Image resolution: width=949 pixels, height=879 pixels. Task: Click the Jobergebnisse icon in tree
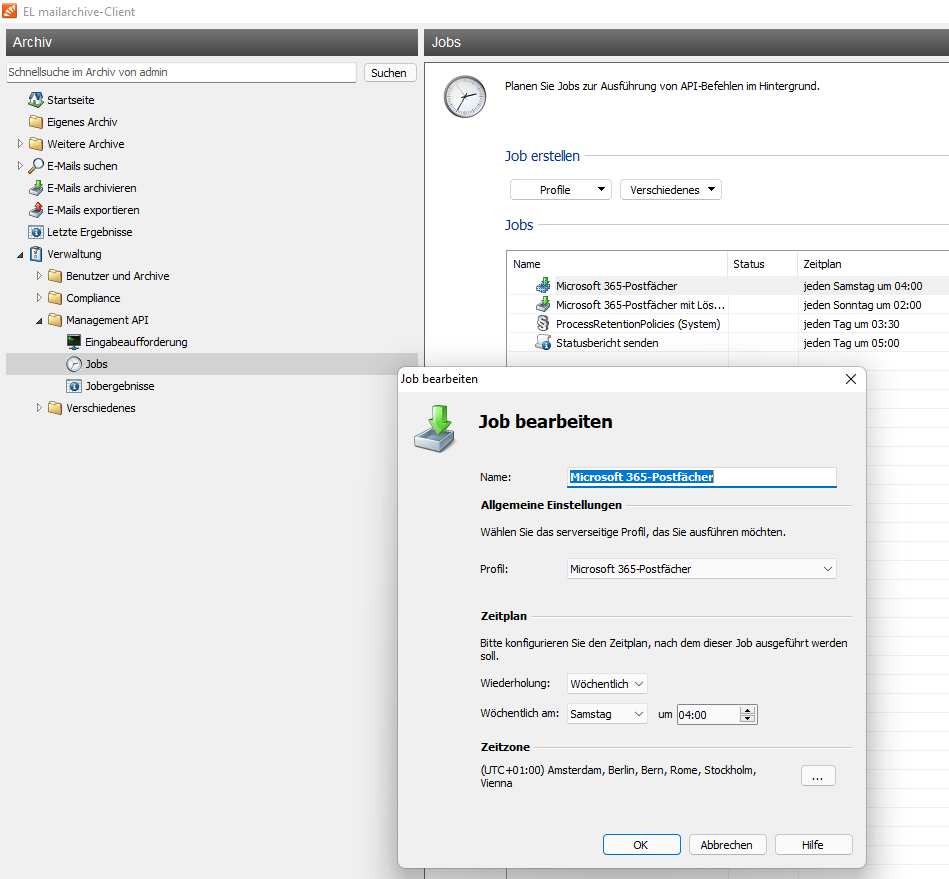(x=74, y=386)
